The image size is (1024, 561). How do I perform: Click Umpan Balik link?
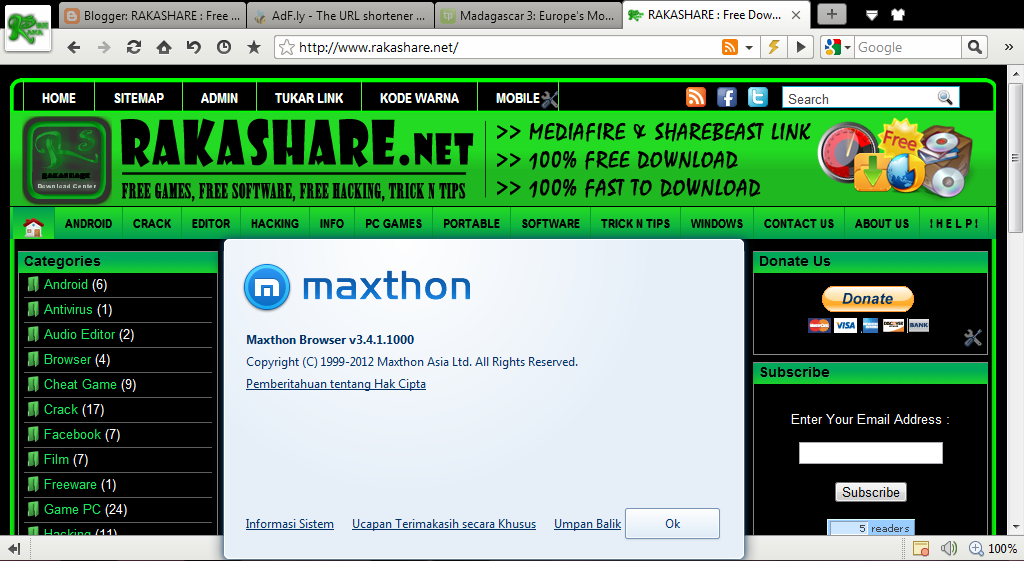pos(587,524)
